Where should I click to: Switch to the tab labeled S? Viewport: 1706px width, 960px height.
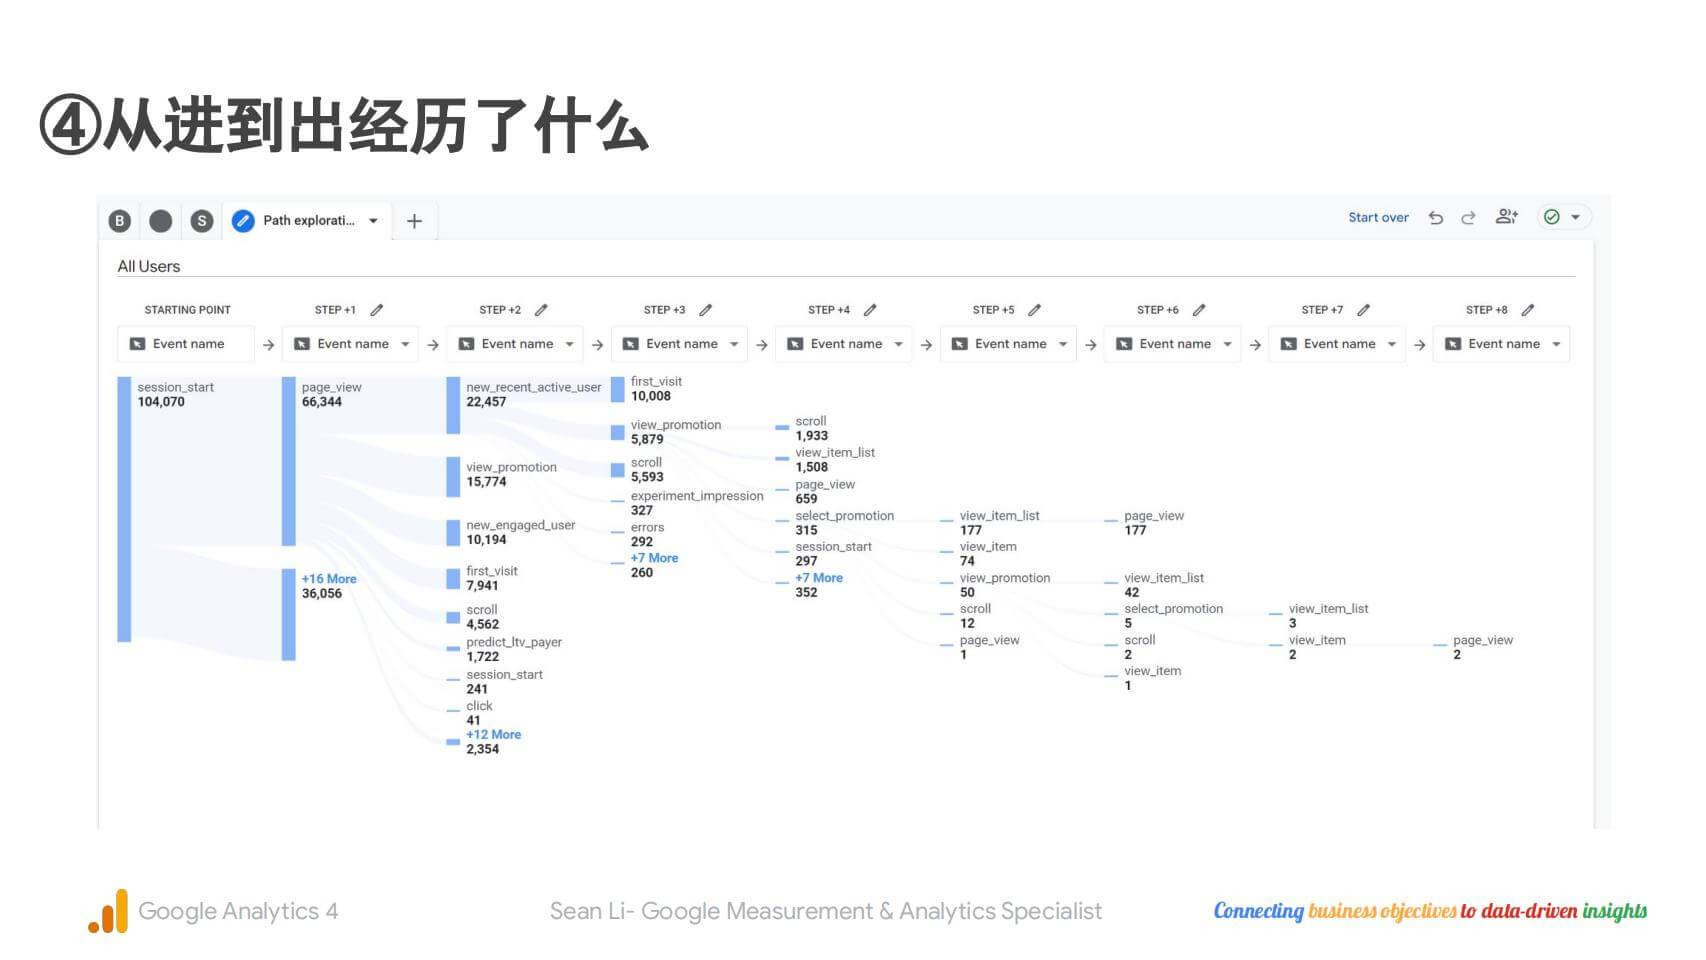[x=202, y=221]
